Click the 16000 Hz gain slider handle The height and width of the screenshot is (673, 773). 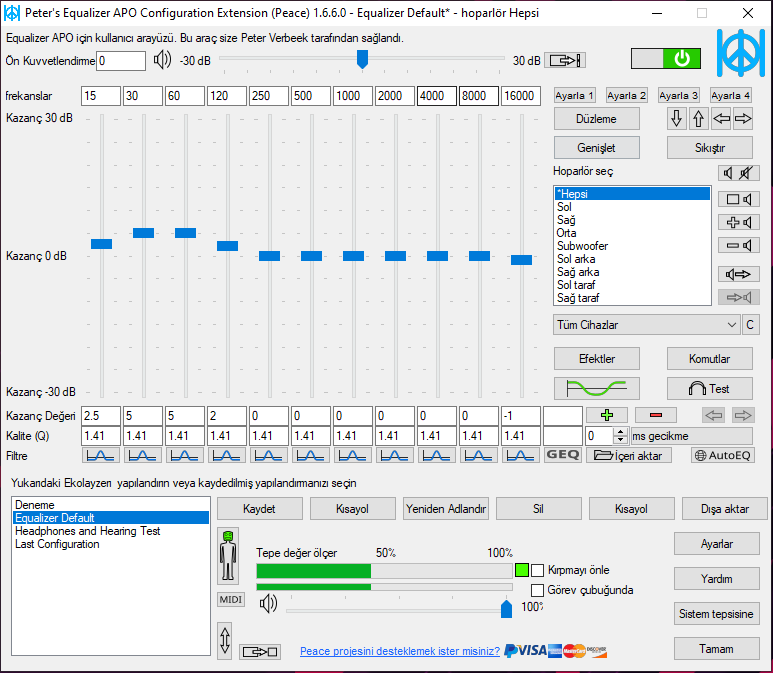[521, 260]
